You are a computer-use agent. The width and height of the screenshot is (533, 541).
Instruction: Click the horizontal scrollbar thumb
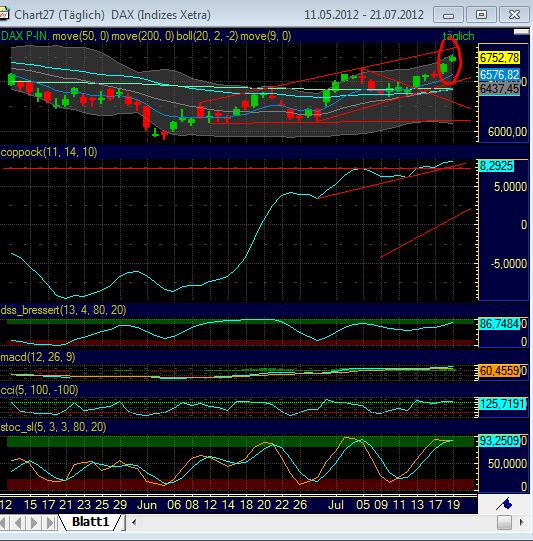coord(504,522)
